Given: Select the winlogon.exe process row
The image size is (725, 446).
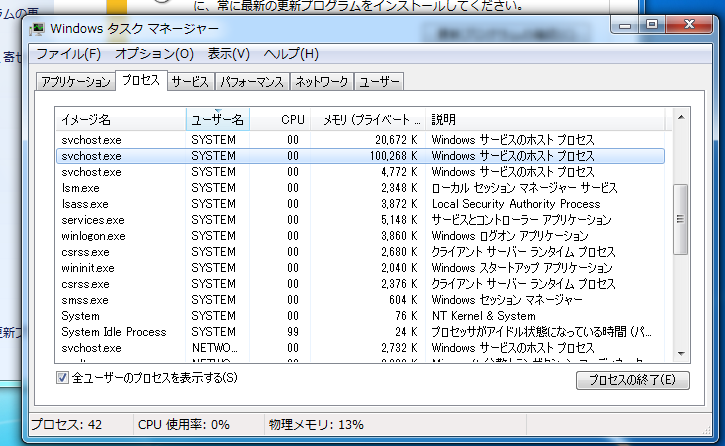Looking at the screenshot, I should (360, 236).
